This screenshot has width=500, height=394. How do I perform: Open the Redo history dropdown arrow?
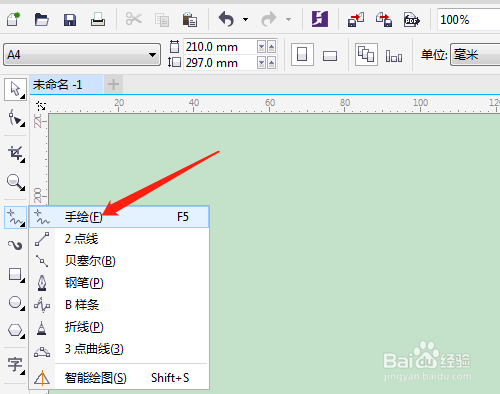pyautogui.click(x=288, y=19)
